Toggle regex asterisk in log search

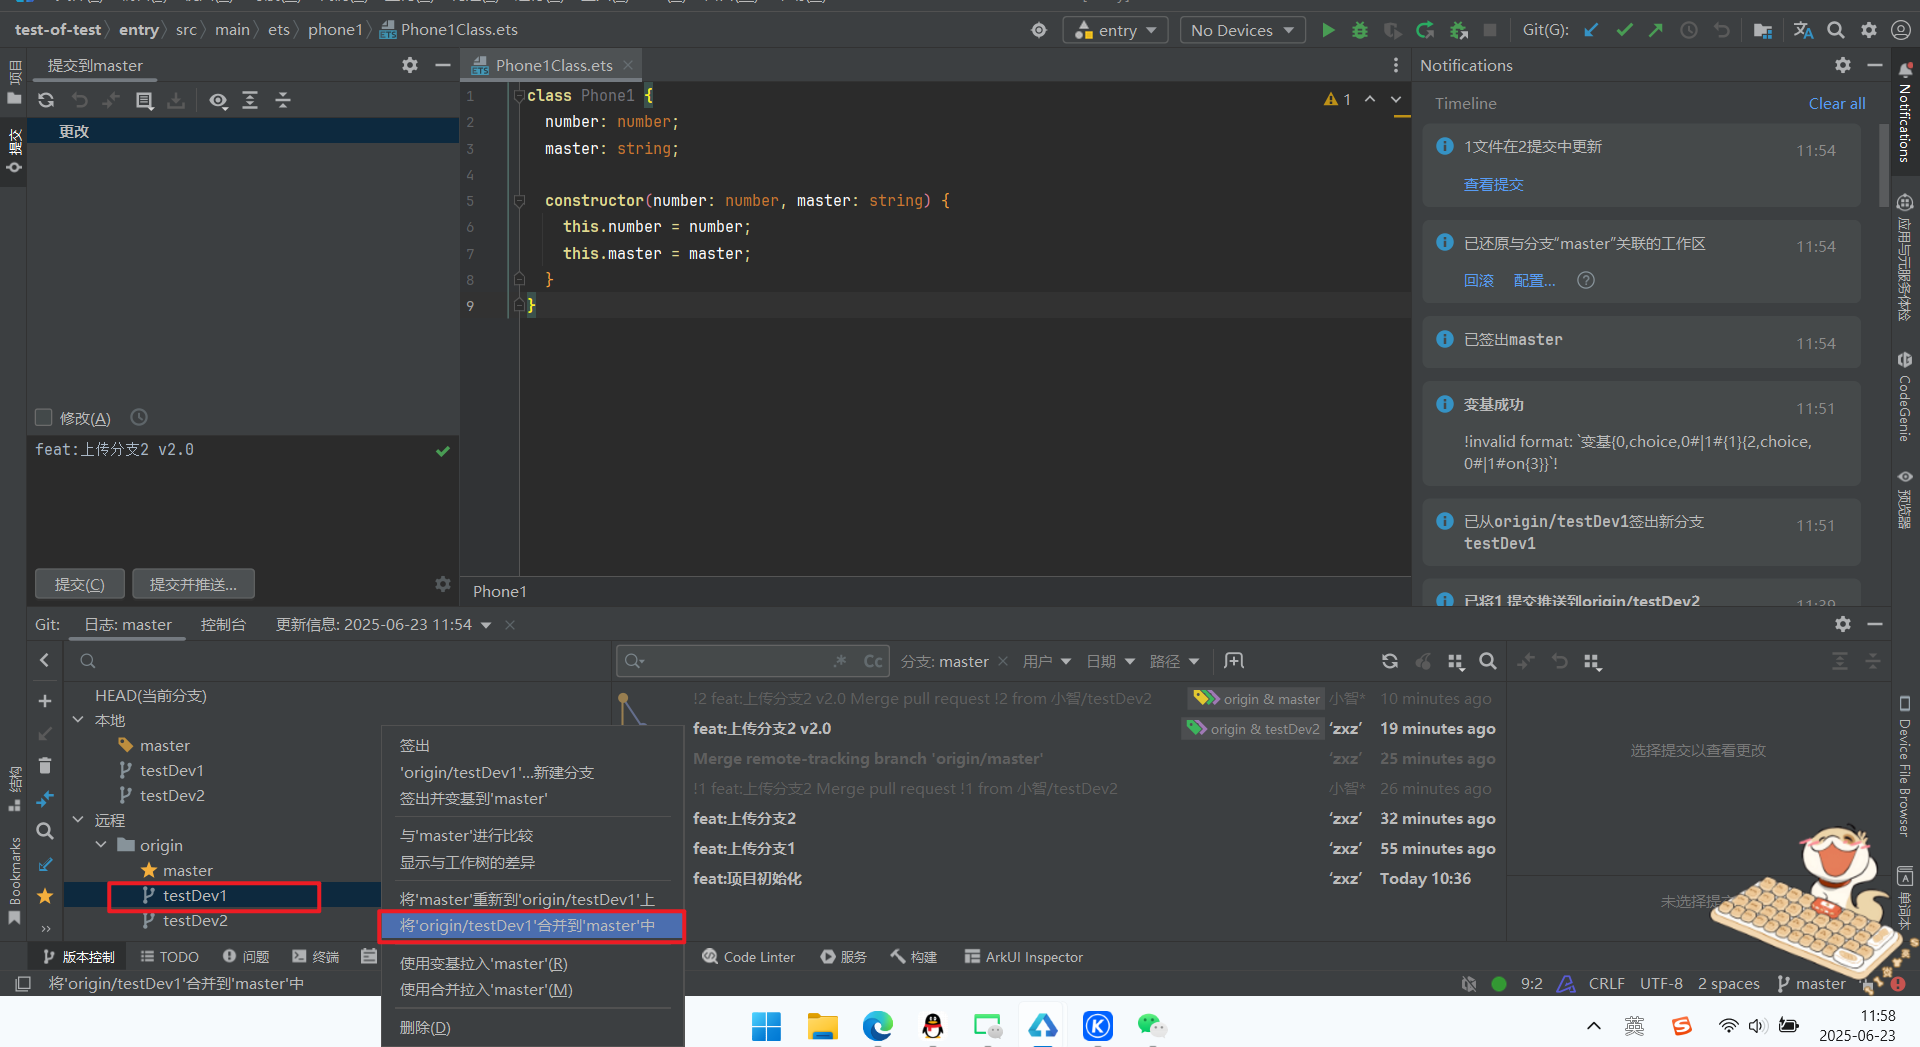[840, 661]
